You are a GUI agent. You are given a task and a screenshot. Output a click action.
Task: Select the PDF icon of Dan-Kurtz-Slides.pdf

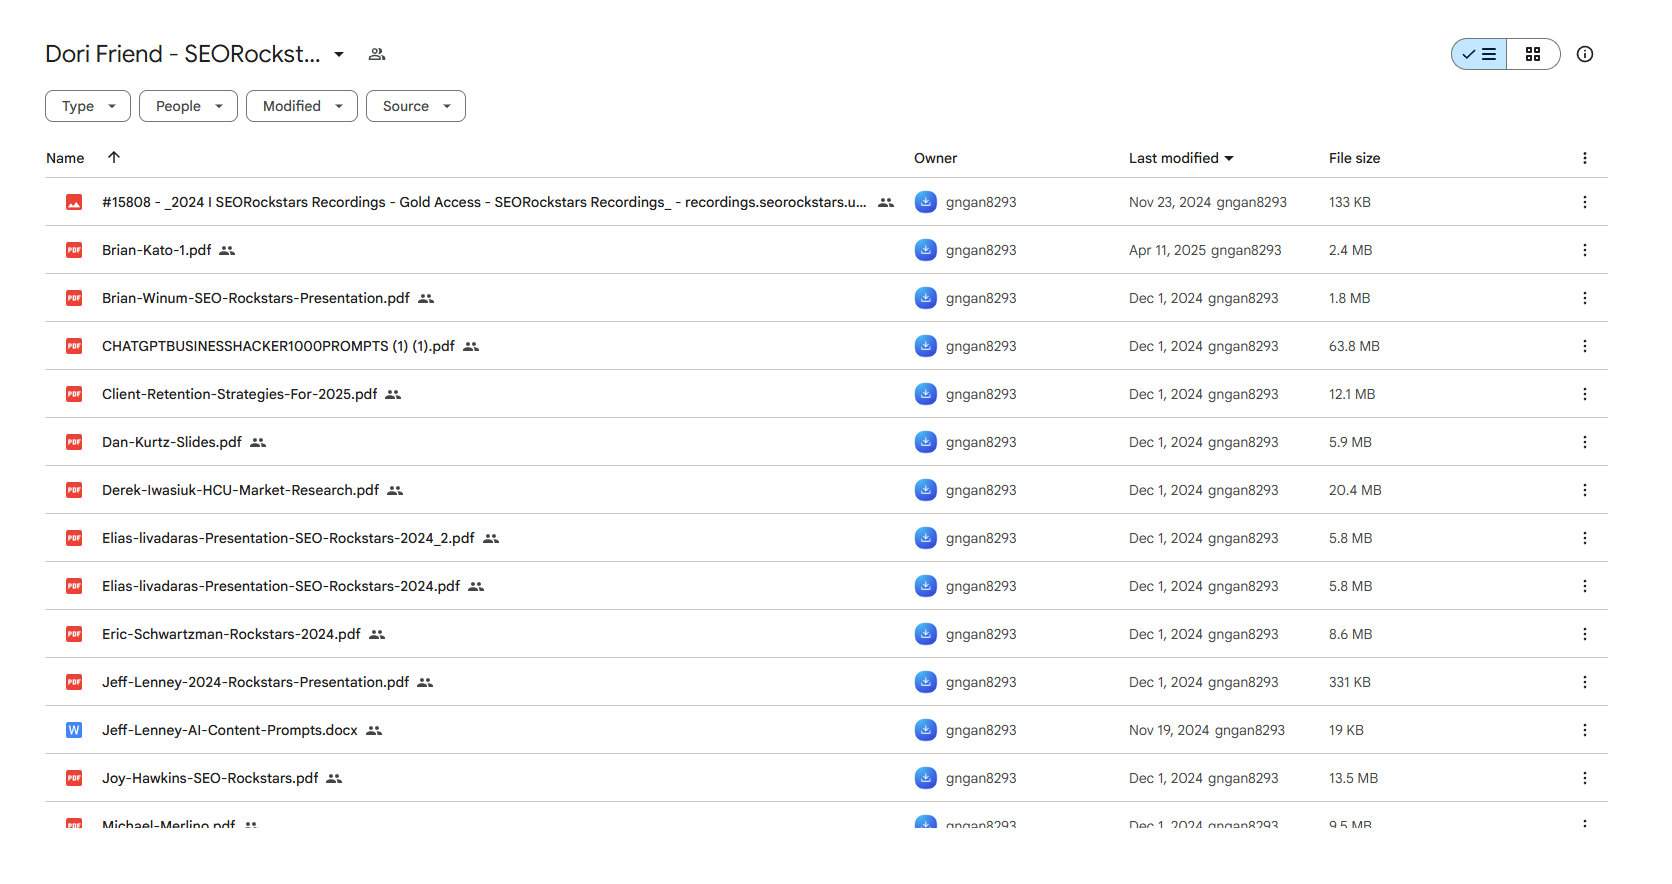click(74, 442)
